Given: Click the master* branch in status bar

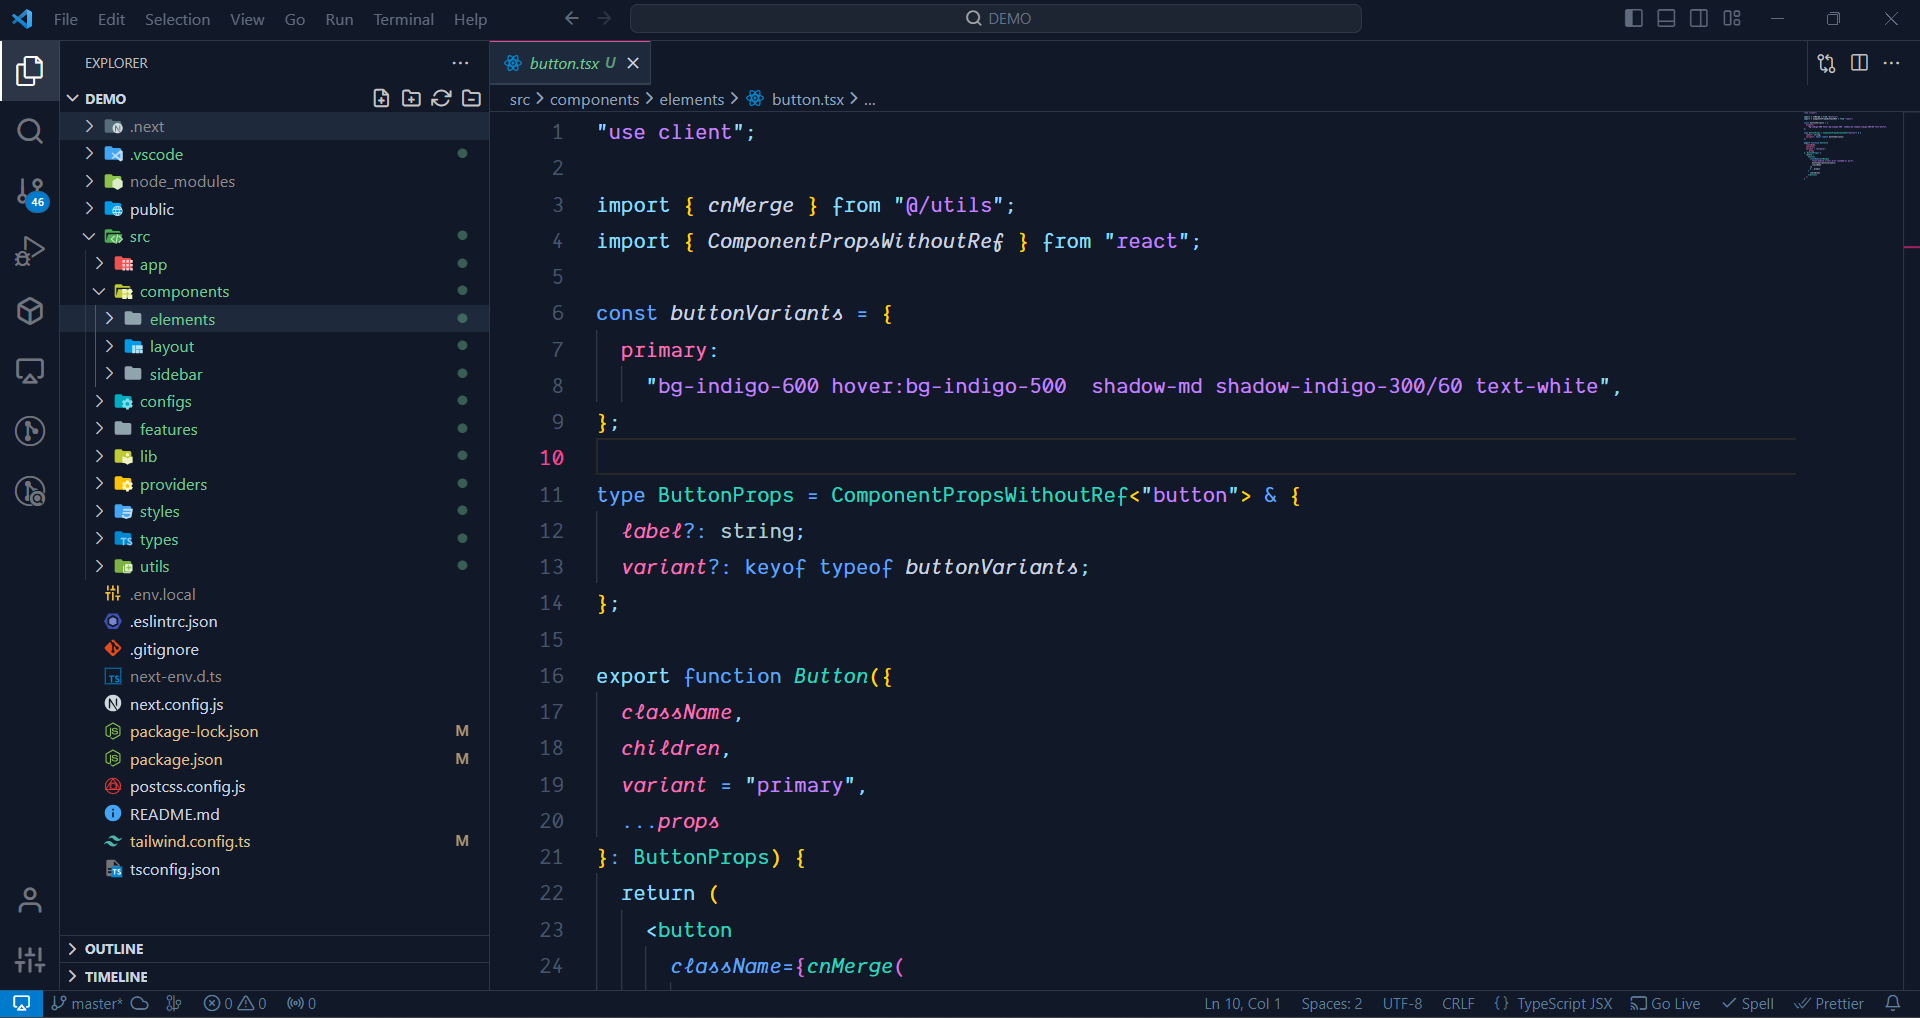Looking at the screenshot, I should point(88,1003).
